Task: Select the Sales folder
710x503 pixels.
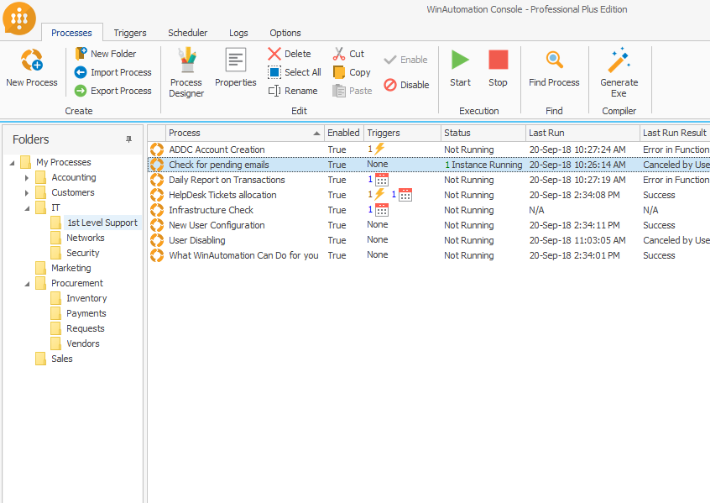Action: tap(62, 359)
